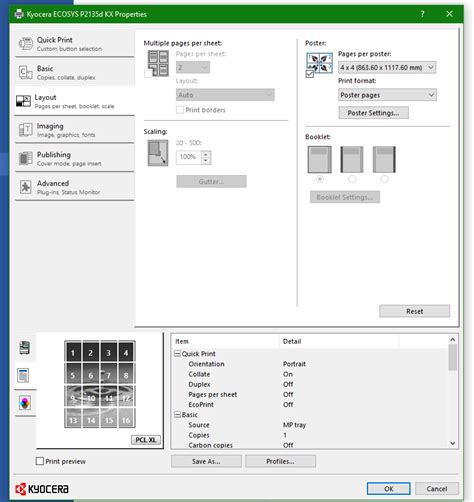The width and height of the screenshot is (474, 502).
Task: Click the Gutter button
Action: 211,182
